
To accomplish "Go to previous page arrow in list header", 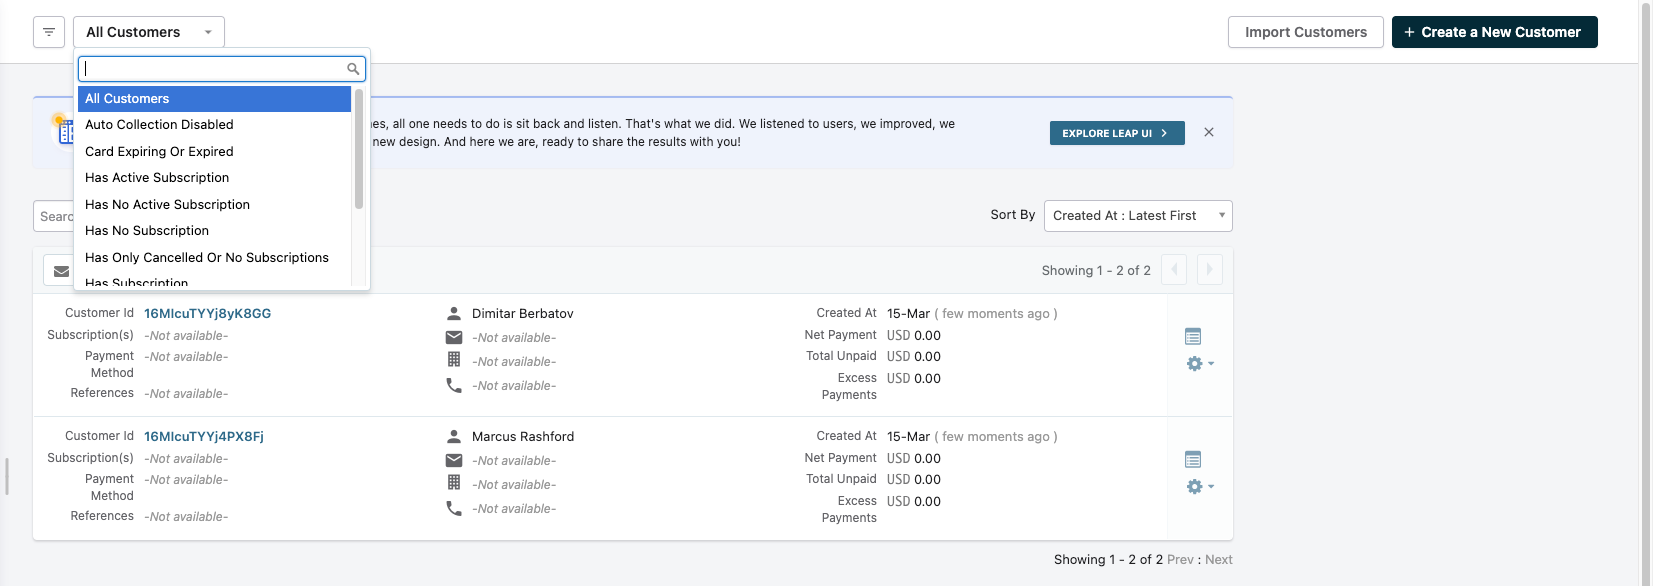I will click(1174, 270).
